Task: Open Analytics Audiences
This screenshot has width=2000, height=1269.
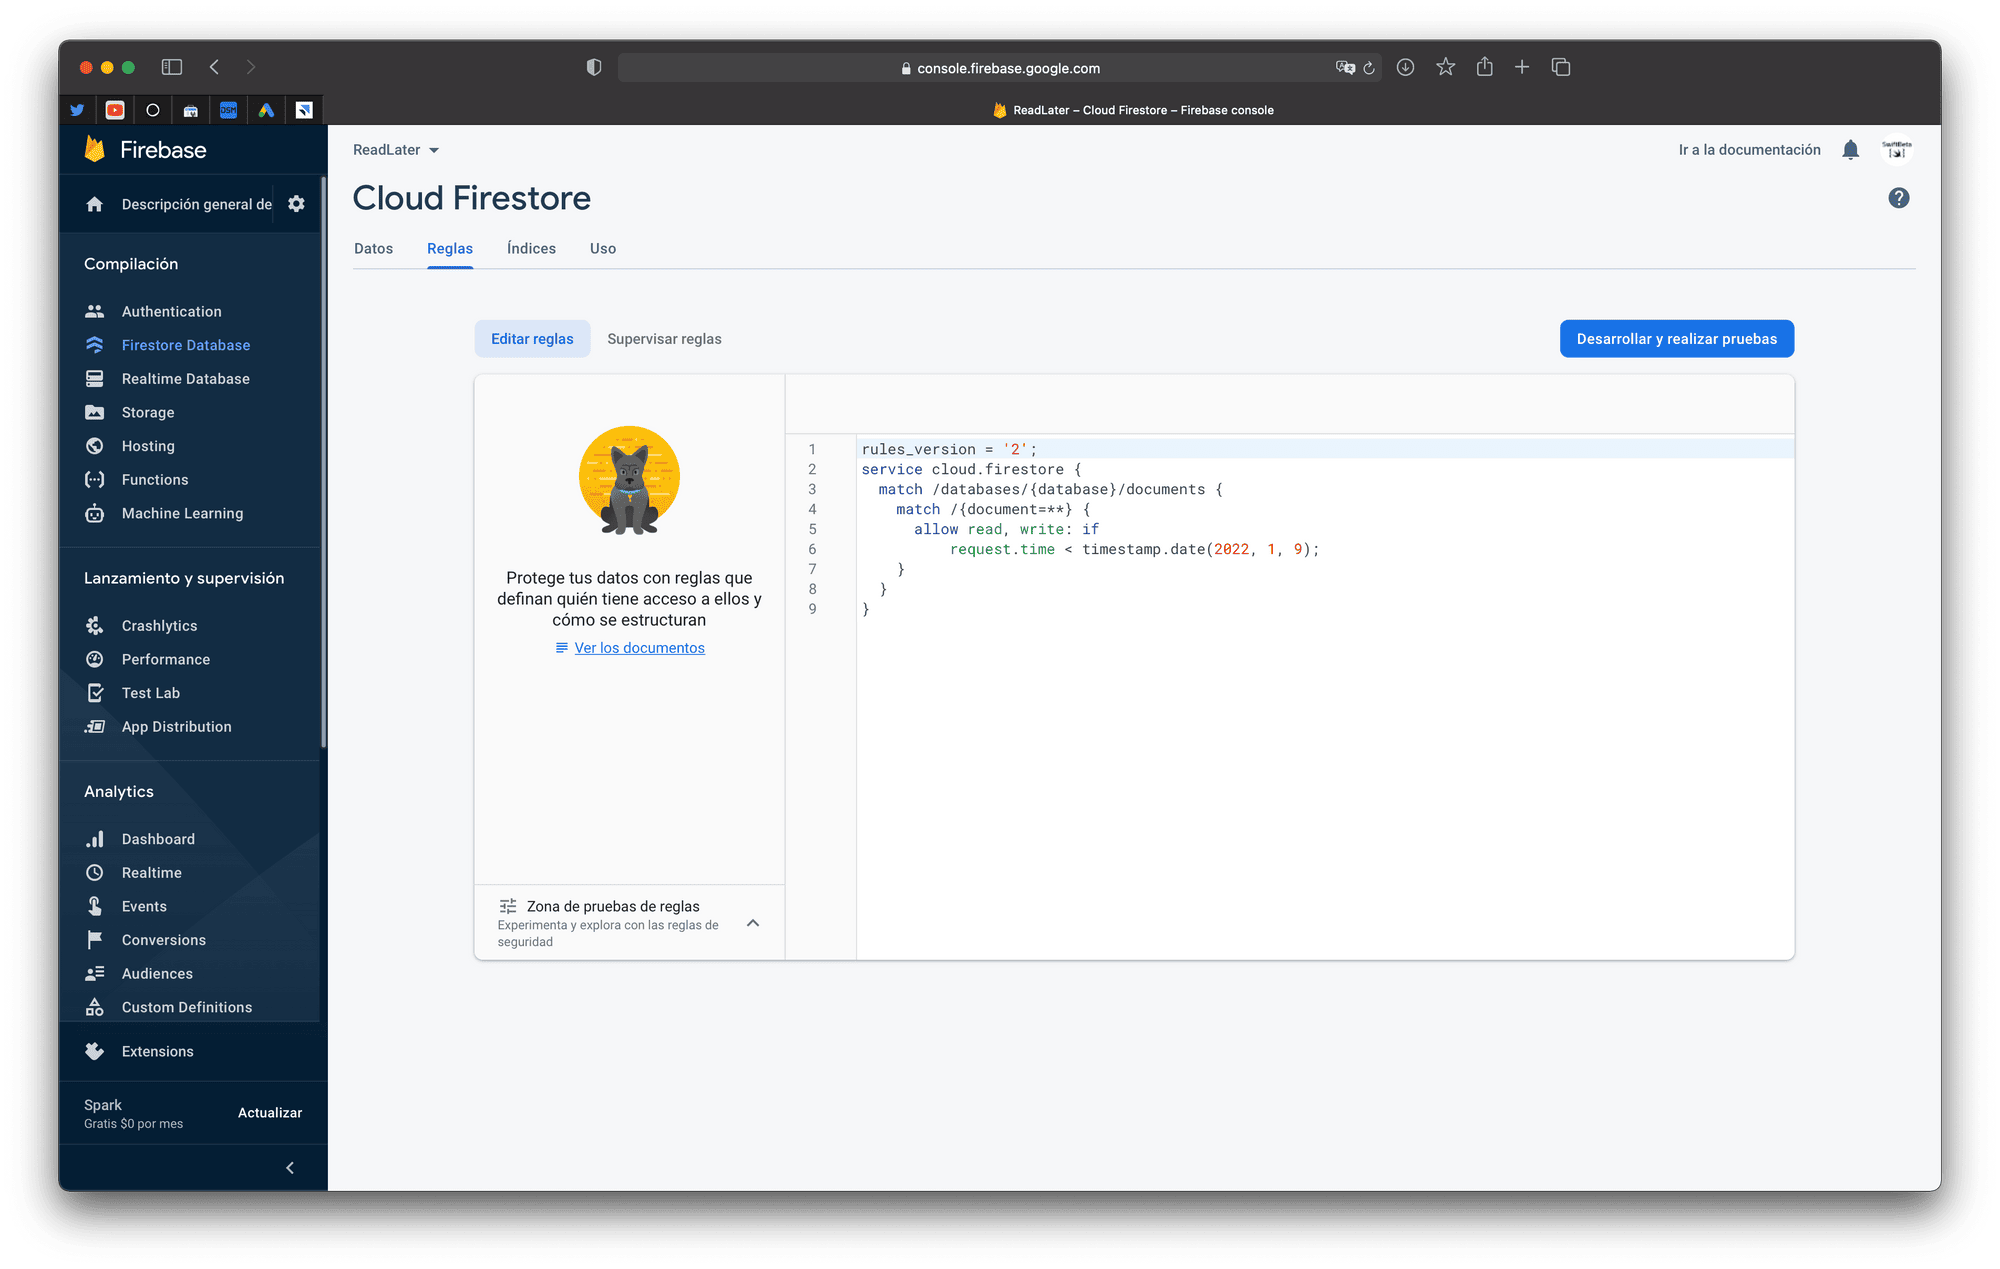Action: (x=157, y=974)
